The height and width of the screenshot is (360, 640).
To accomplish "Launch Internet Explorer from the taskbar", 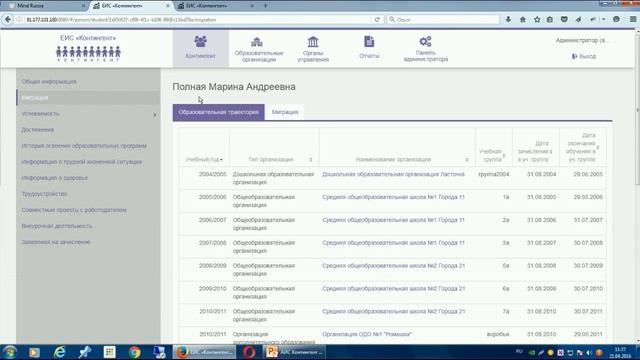I will pyautogui.click(x=60, y=352).
